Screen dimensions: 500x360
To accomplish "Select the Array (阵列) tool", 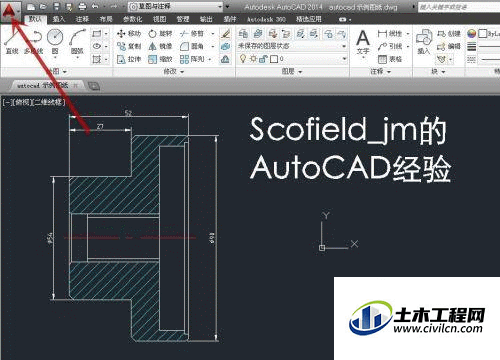I will click(192, 59).
